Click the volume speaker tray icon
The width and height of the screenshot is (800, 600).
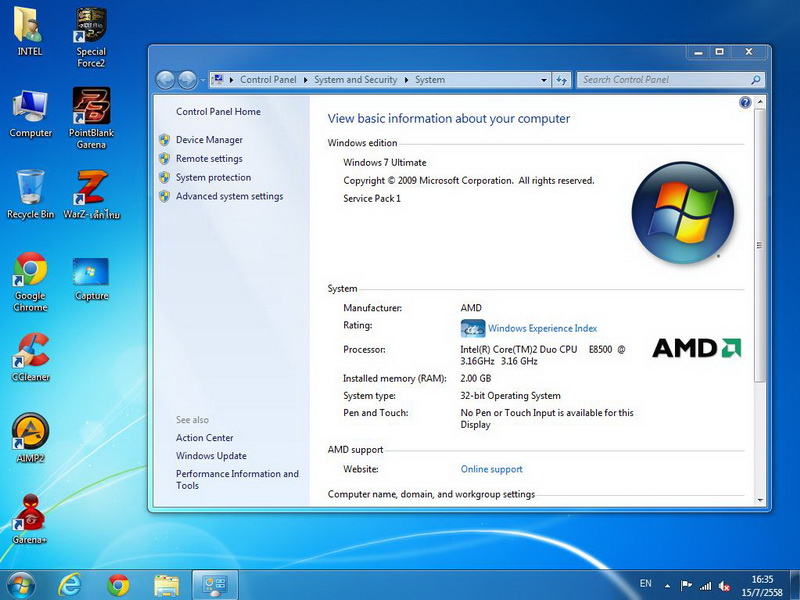coord(725,584)
